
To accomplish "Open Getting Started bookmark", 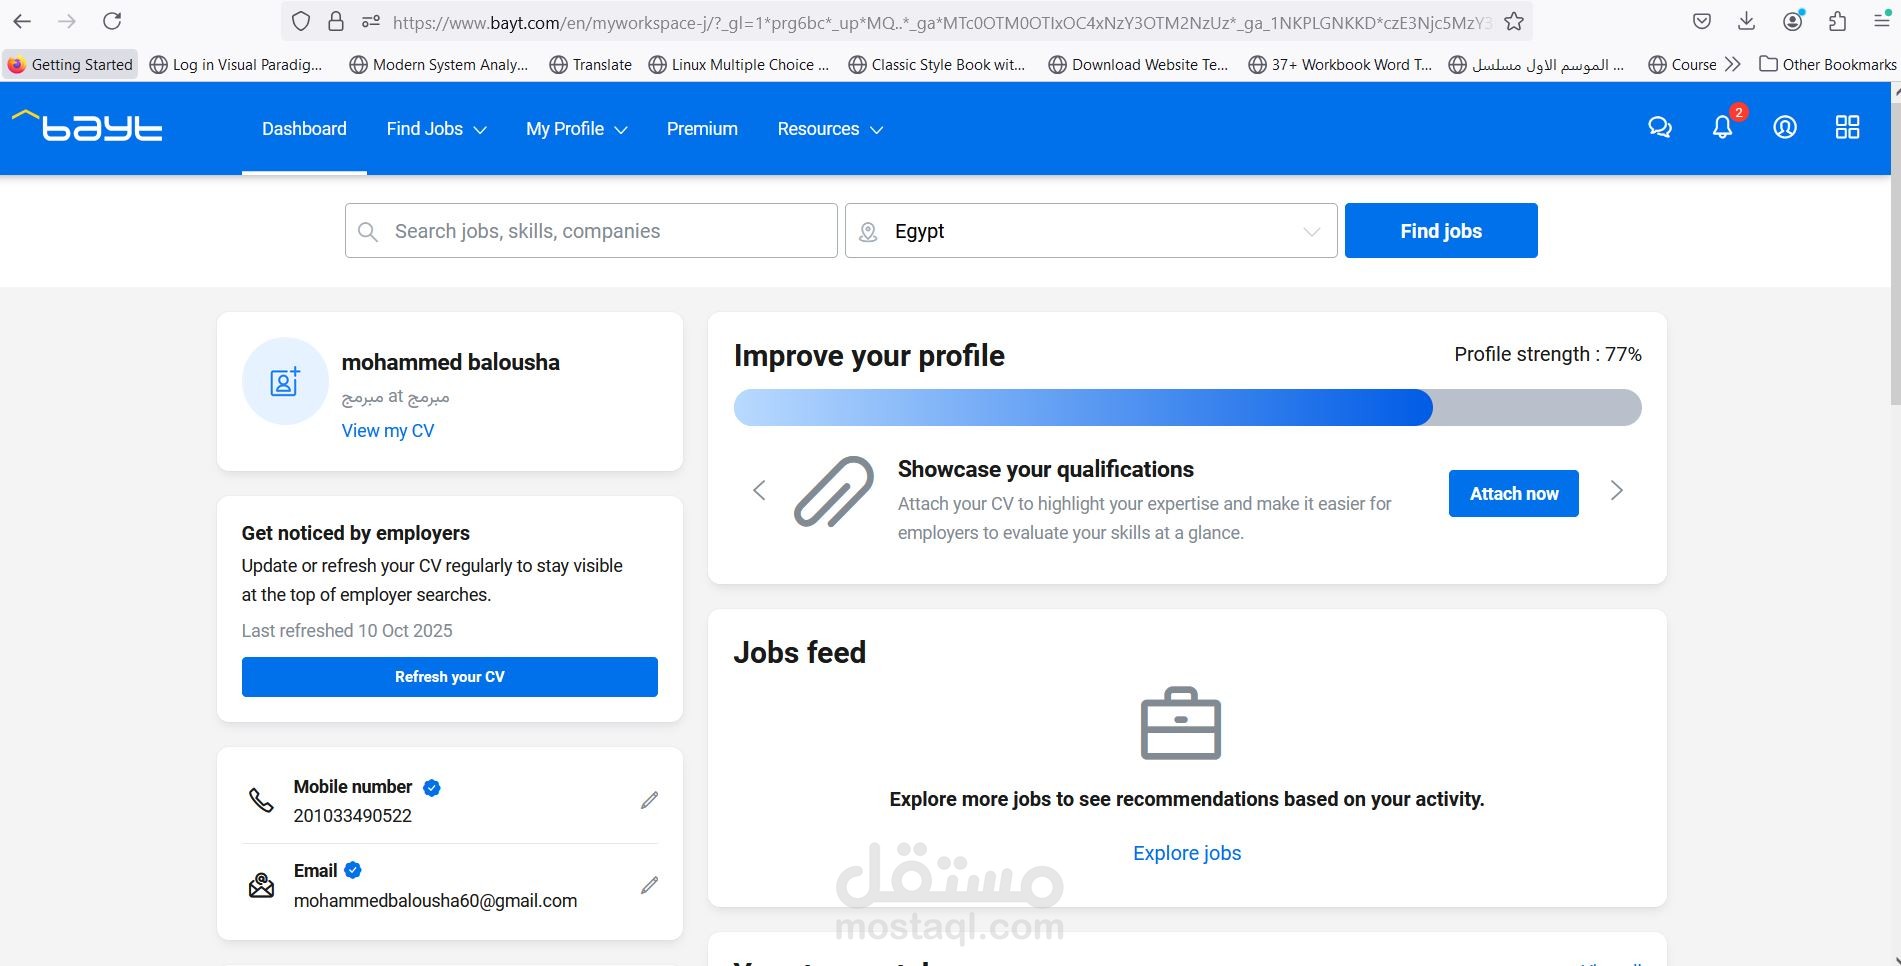I will click(x=70, y=64).
